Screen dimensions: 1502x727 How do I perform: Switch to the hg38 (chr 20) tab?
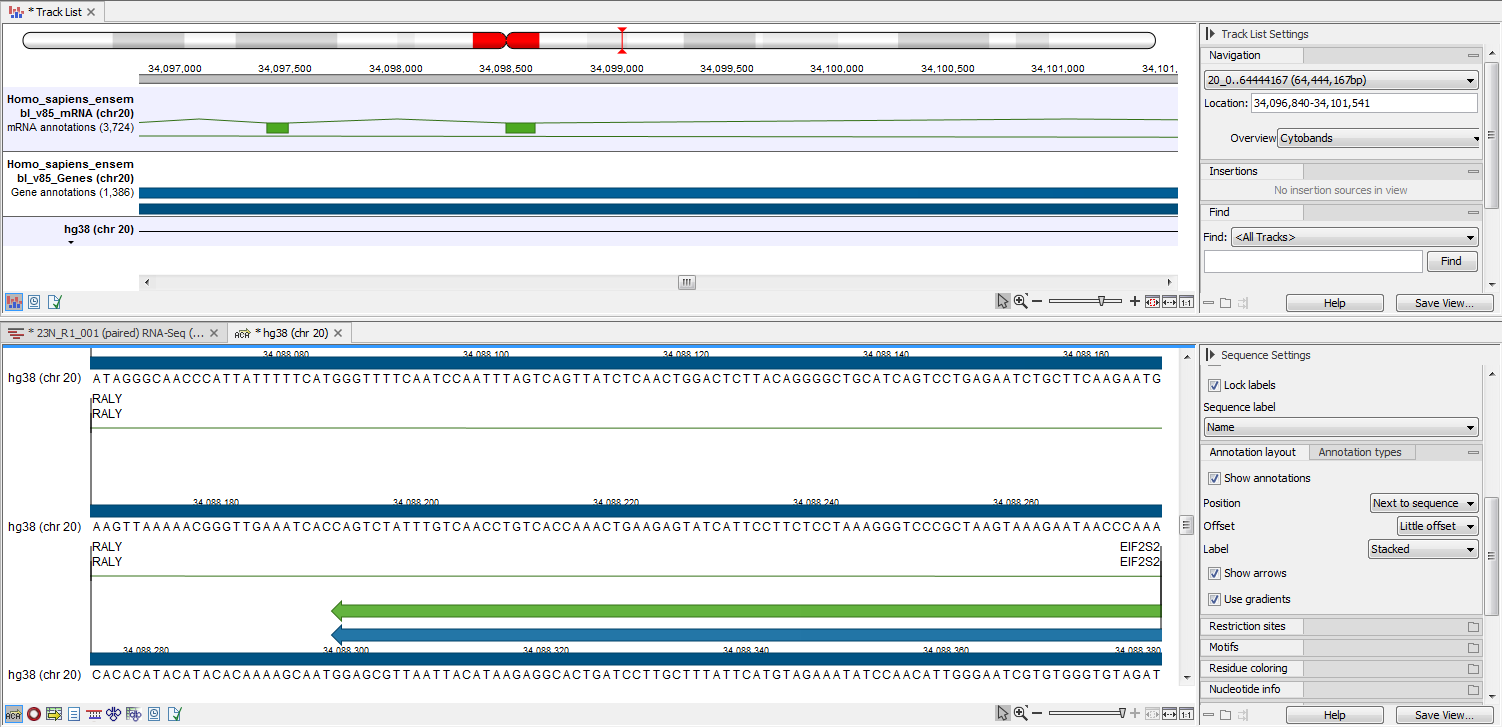(x=290, y=333)
